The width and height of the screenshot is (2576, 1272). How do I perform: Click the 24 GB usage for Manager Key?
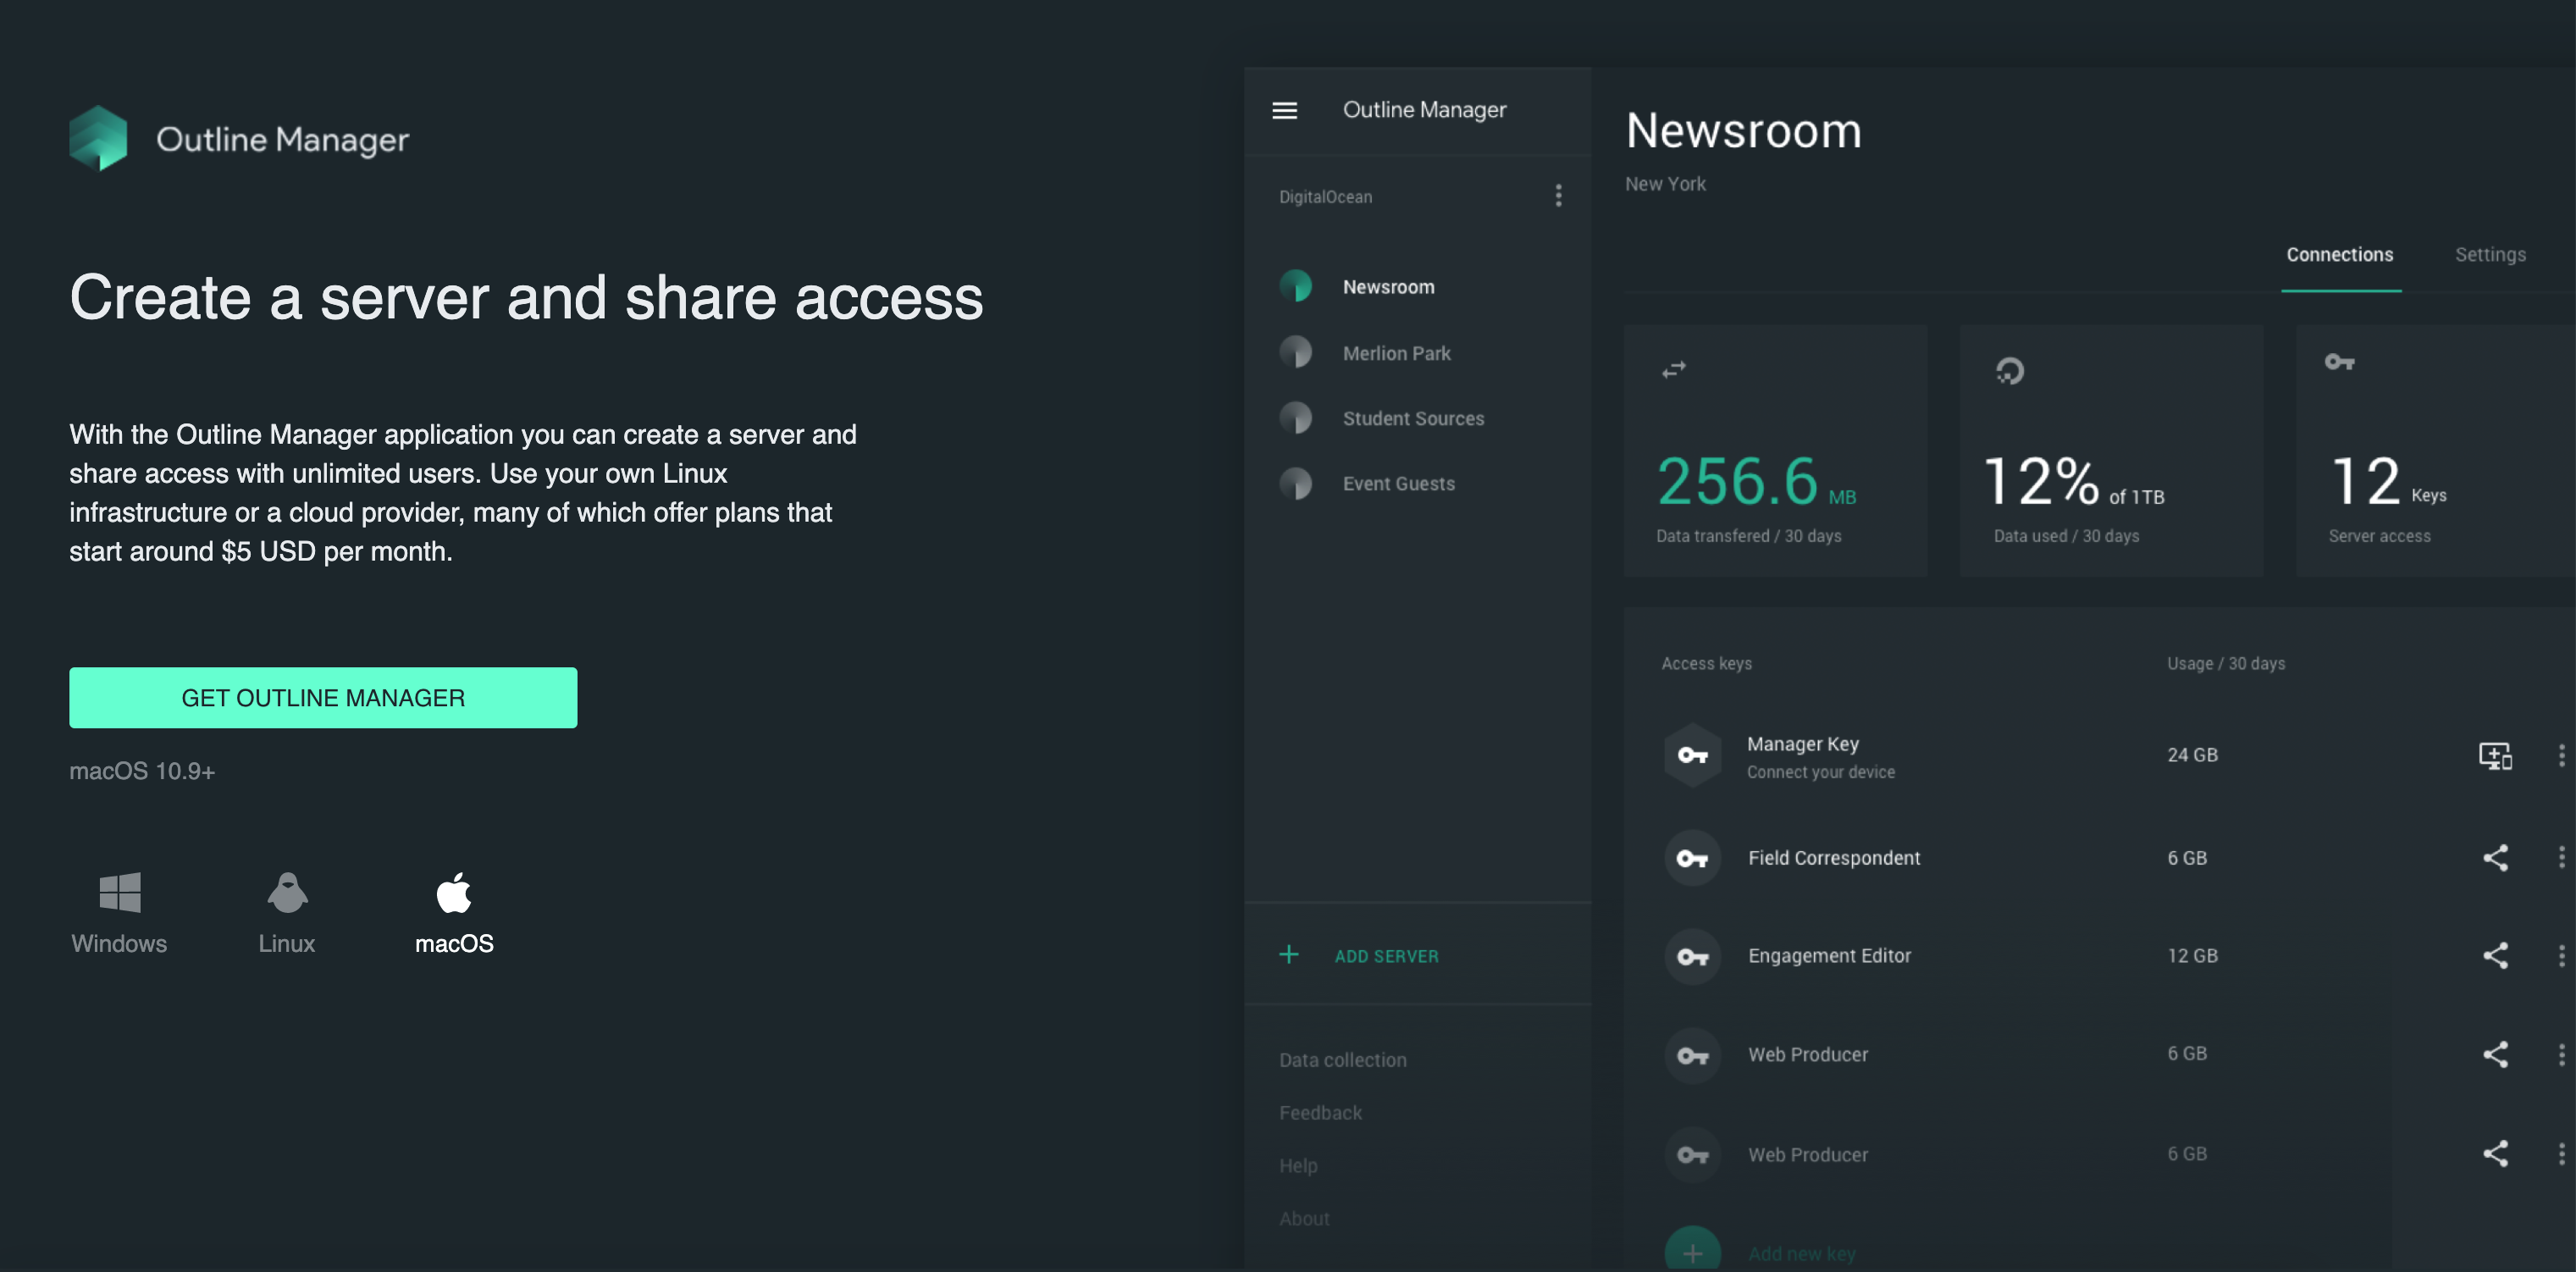coord(2192,755)
